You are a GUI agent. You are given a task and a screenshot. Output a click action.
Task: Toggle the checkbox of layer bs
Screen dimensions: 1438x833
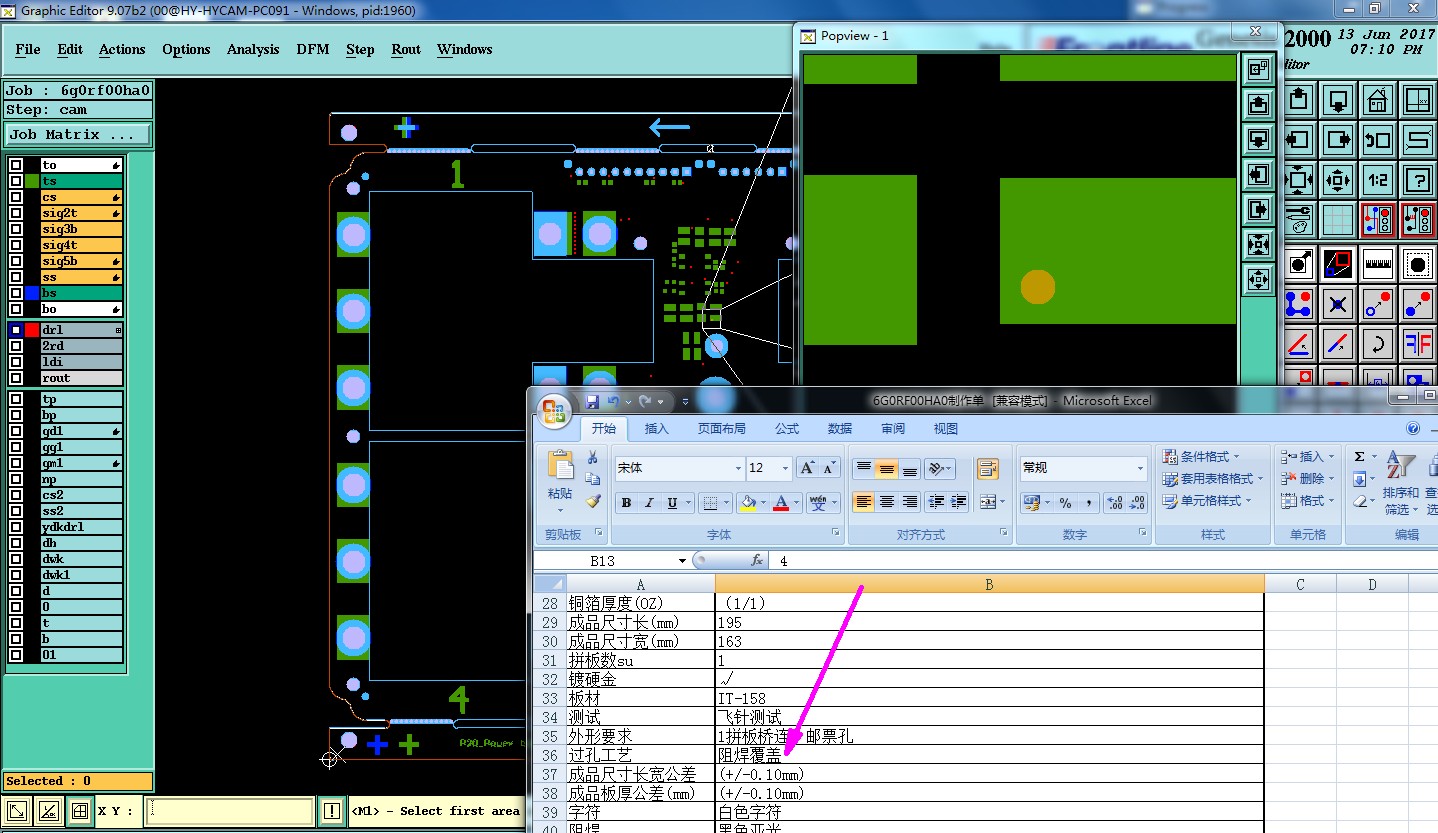16,293
